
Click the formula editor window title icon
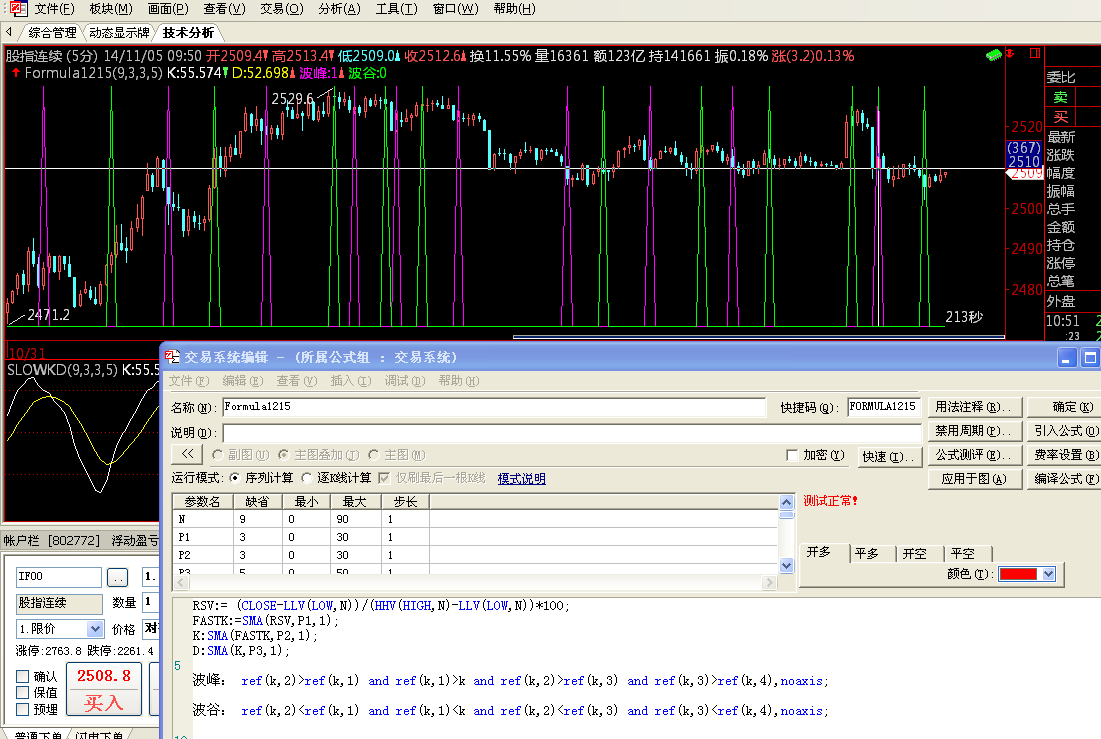tap(173, 357)
